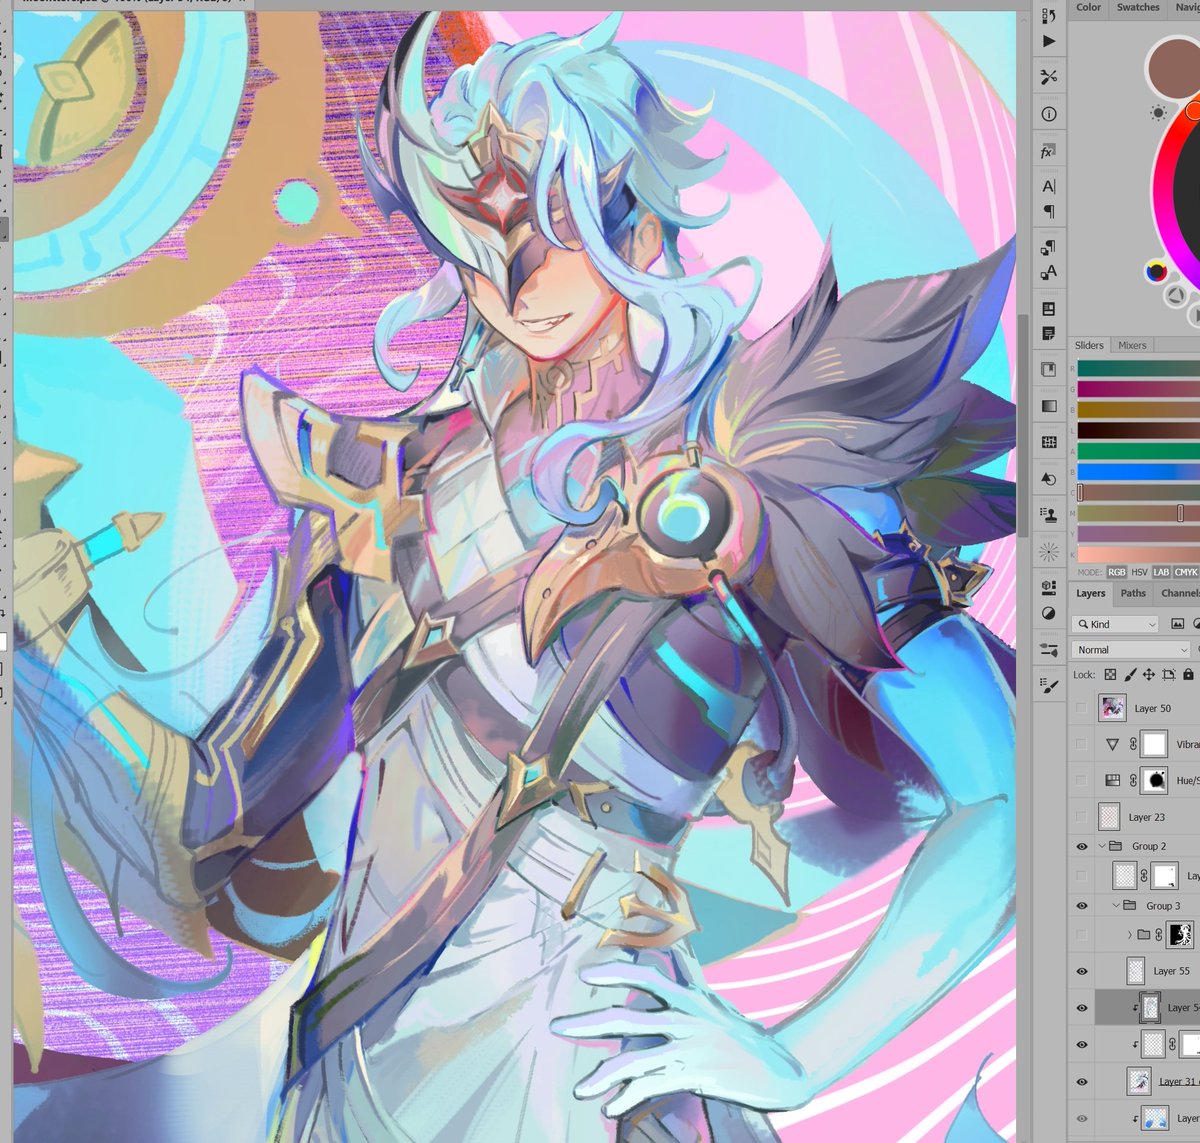Select the Hue/Saturation layer mask thumbnail
This screenshot has height=1143, width=1200.
[x=1156, y=780]
